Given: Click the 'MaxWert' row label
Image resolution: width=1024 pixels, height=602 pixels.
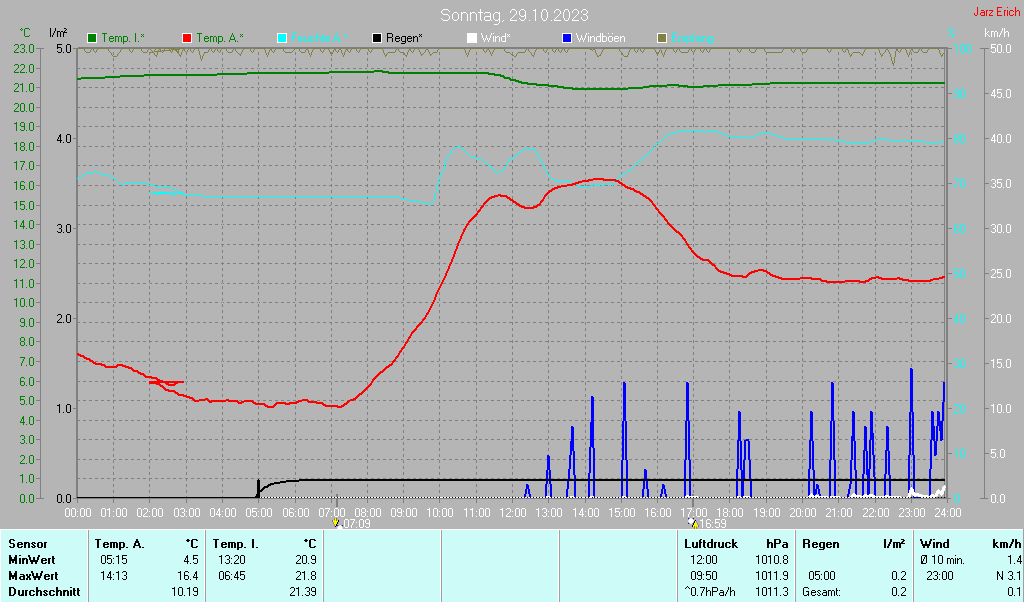Looking at the screenshot, I should [x=33, y=577].
